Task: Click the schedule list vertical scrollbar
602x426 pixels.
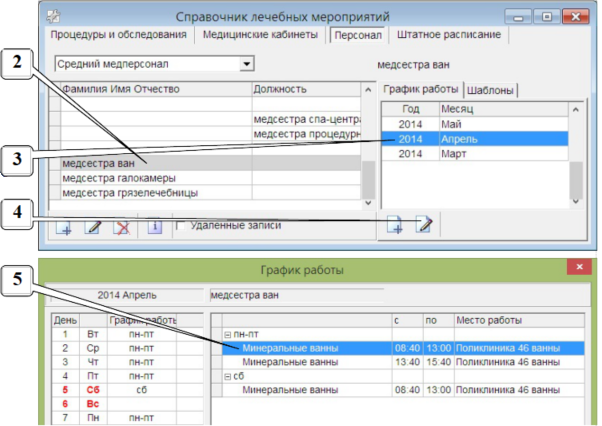Action: click(x=576, y=170)
